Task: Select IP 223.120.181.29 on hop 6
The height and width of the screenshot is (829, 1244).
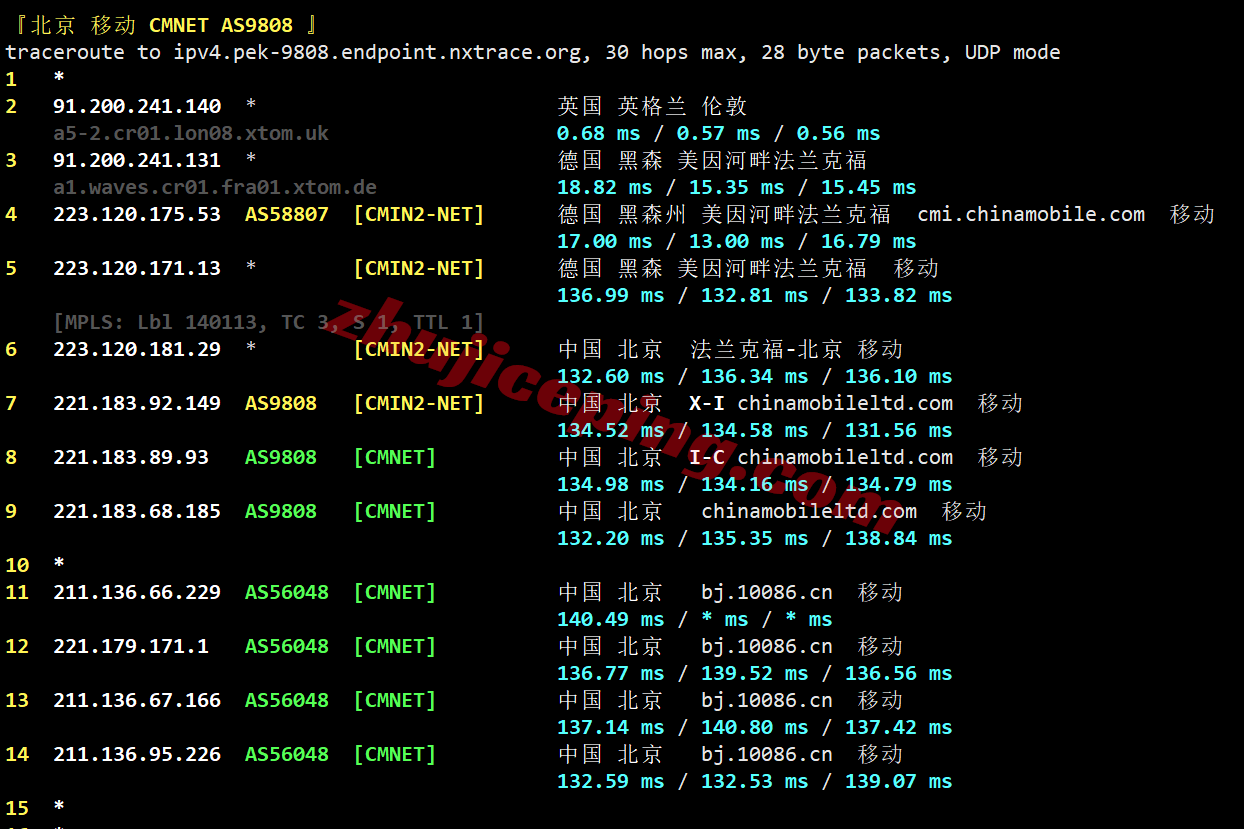Action: click(137, 349)
